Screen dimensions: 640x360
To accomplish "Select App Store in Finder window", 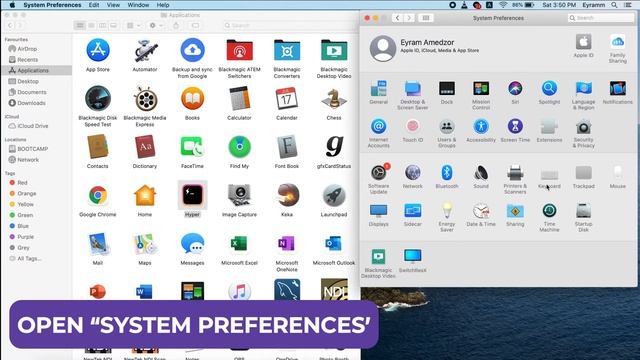I will pos(98,56).
